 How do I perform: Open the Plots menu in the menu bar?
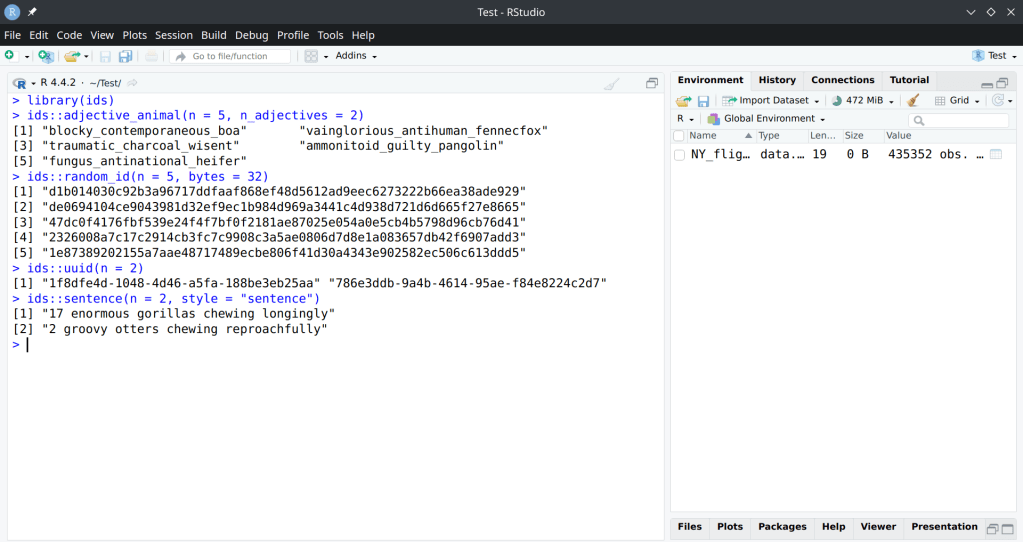134,35
